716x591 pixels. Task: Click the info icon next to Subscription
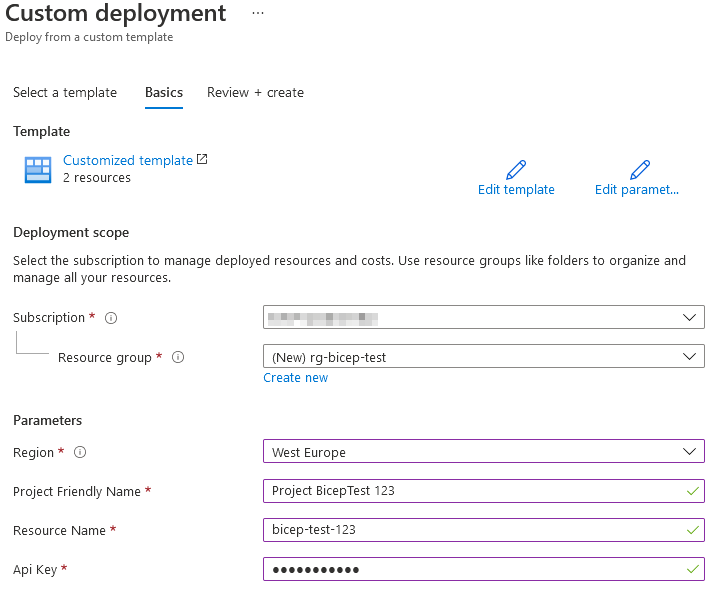click(111, 318)
